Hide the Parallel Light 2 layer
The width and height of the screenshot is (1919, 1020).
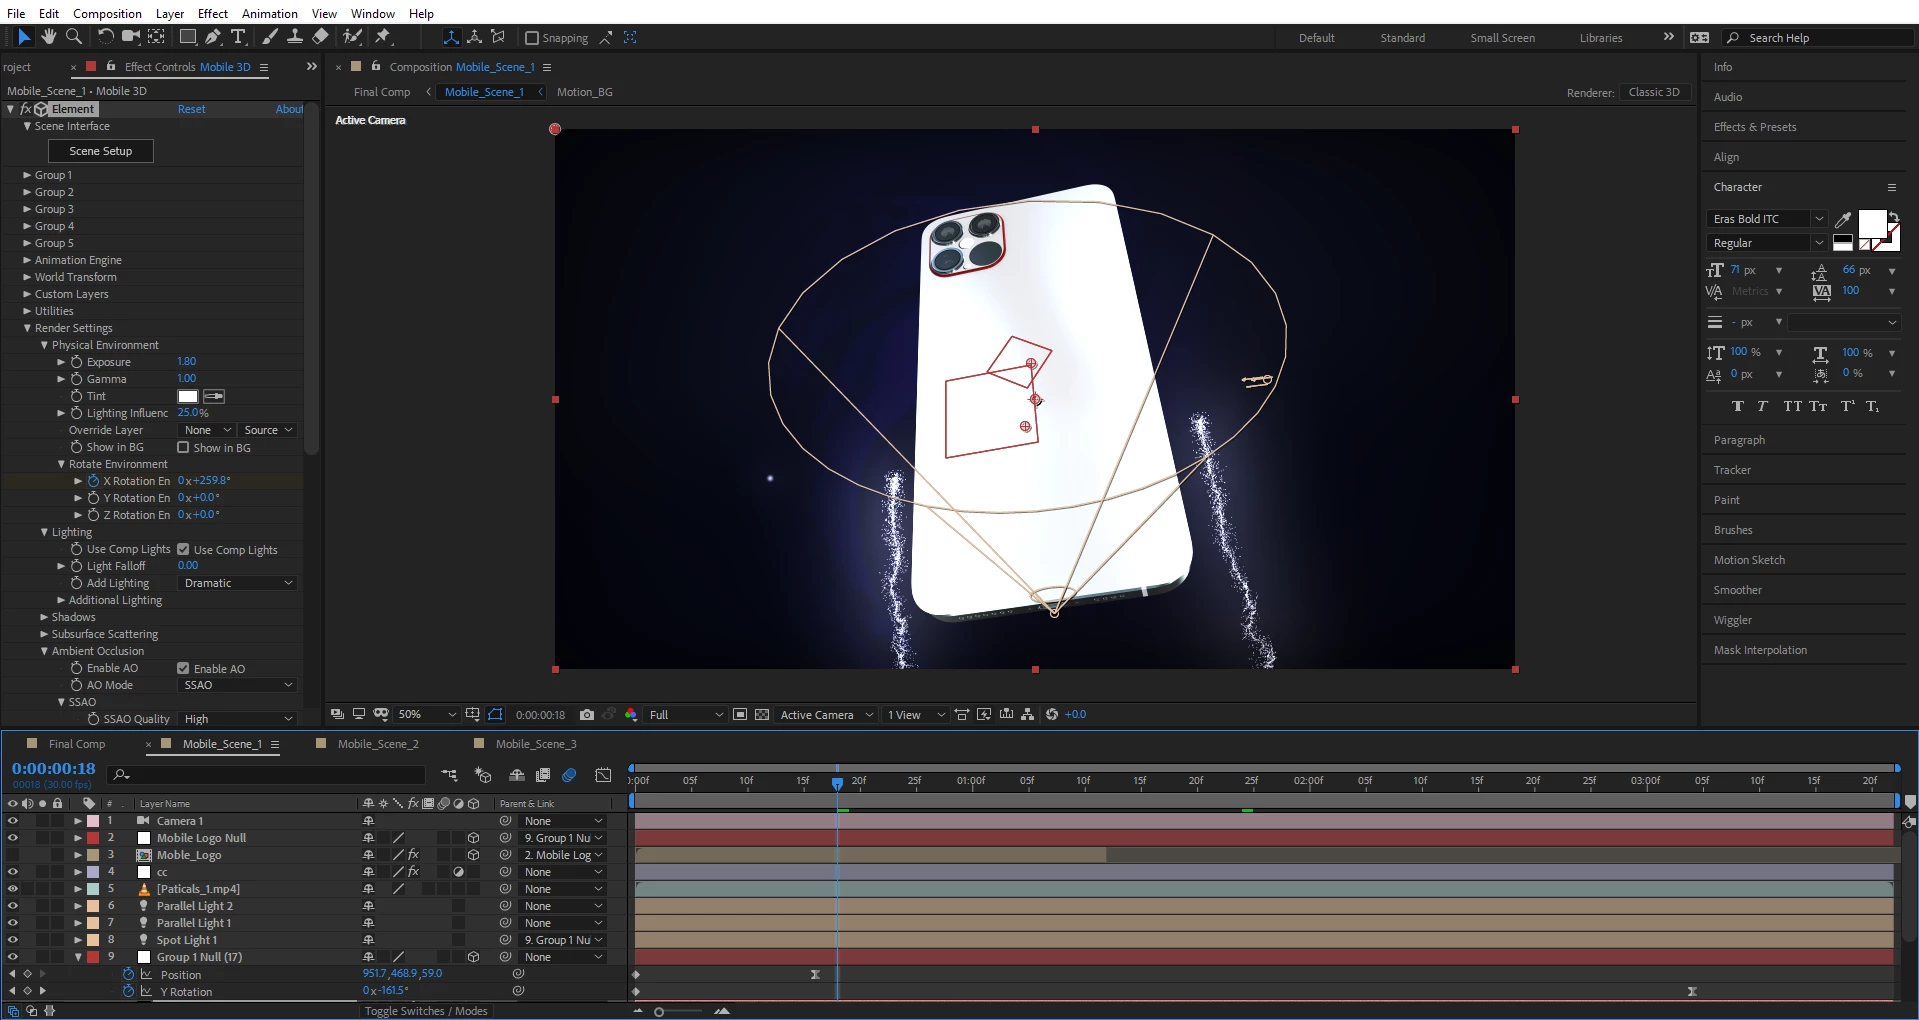12,906
